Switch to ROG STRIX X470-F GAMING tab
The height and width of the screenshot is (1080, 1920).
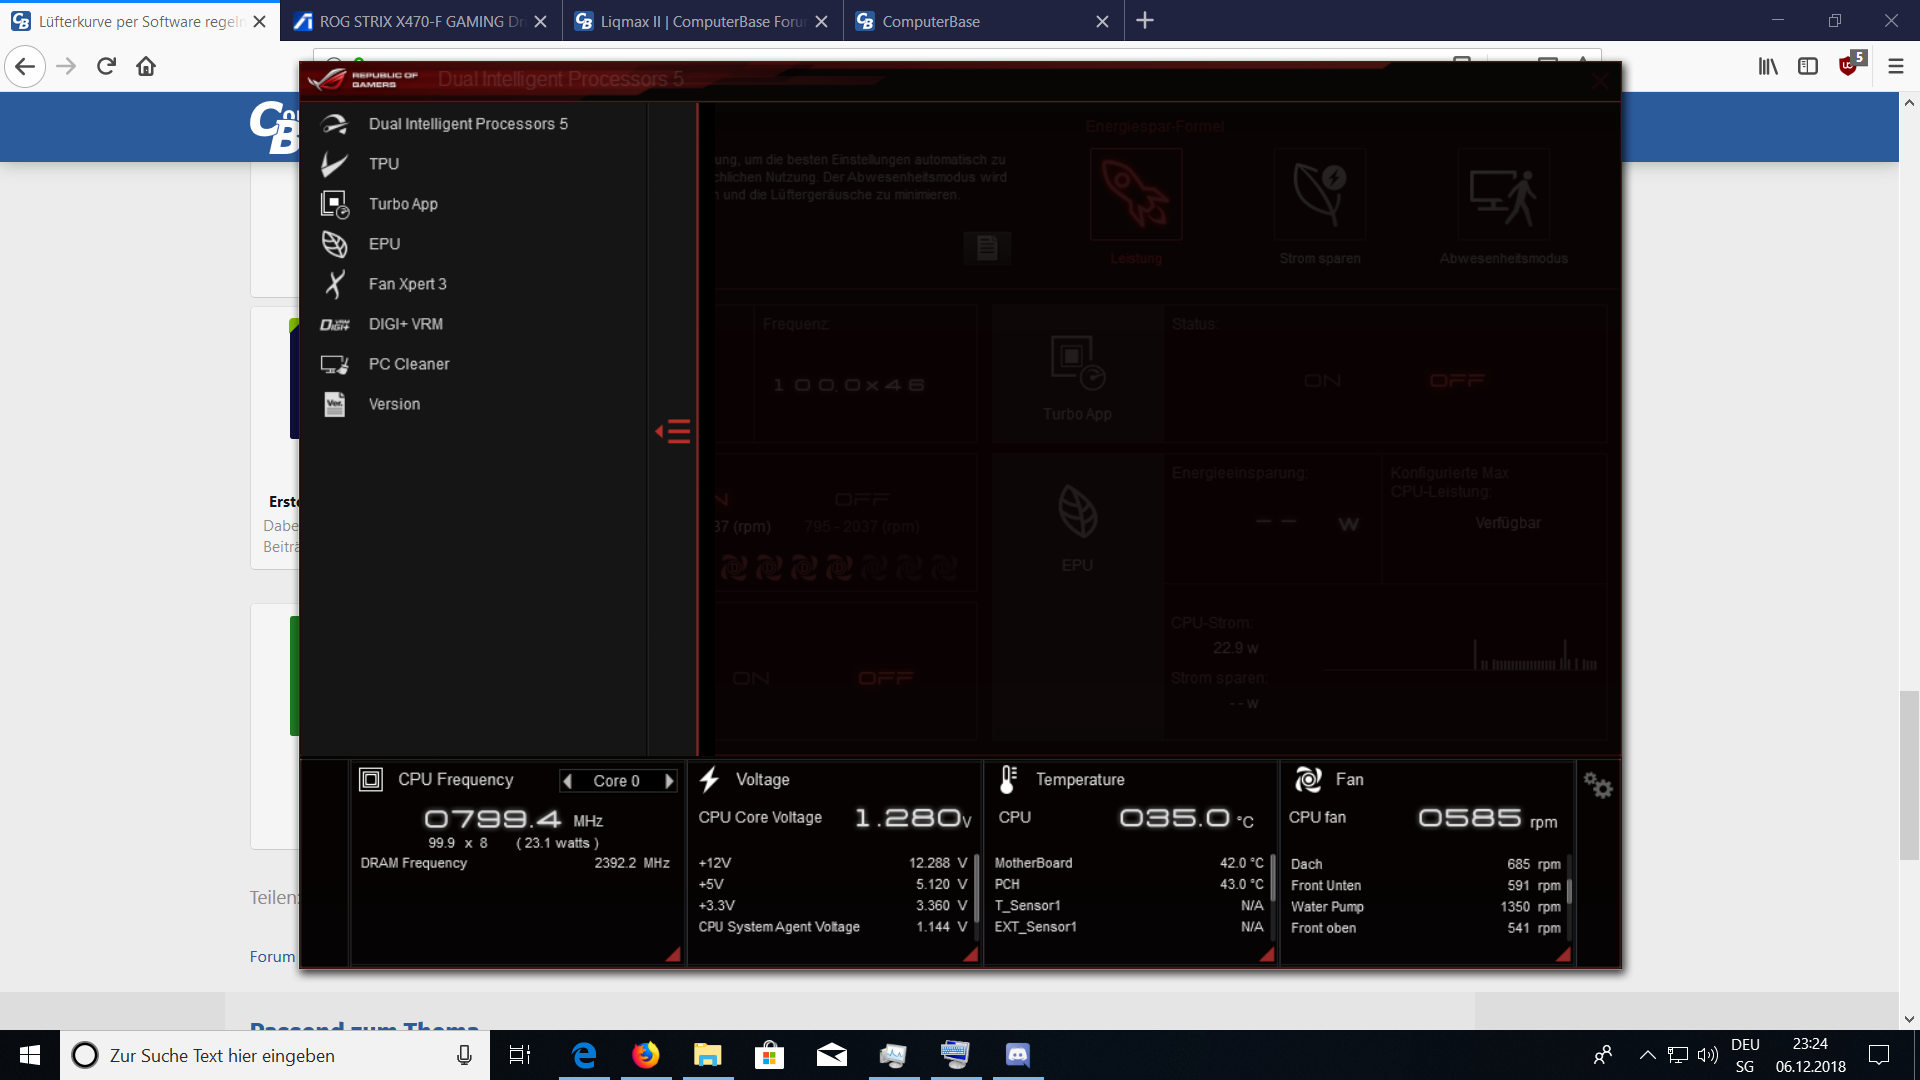coord(421,21)
